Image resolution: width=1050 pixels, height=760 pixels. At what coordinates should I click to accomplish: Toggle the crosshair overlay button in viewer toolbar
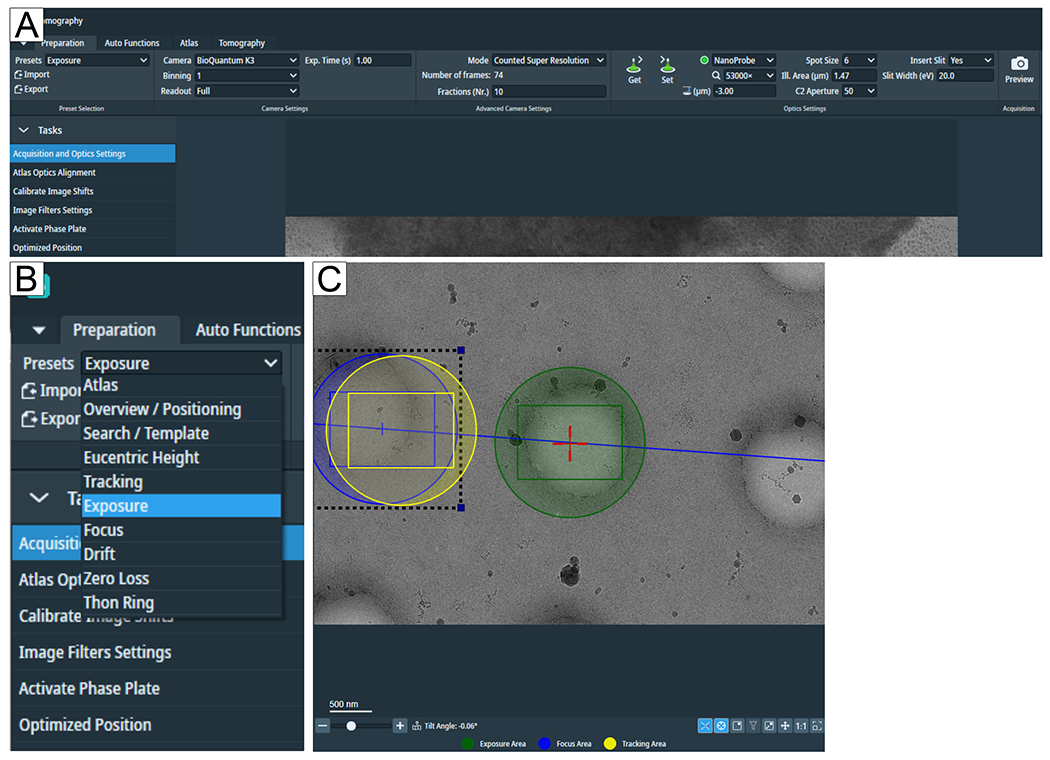point(705,726)
